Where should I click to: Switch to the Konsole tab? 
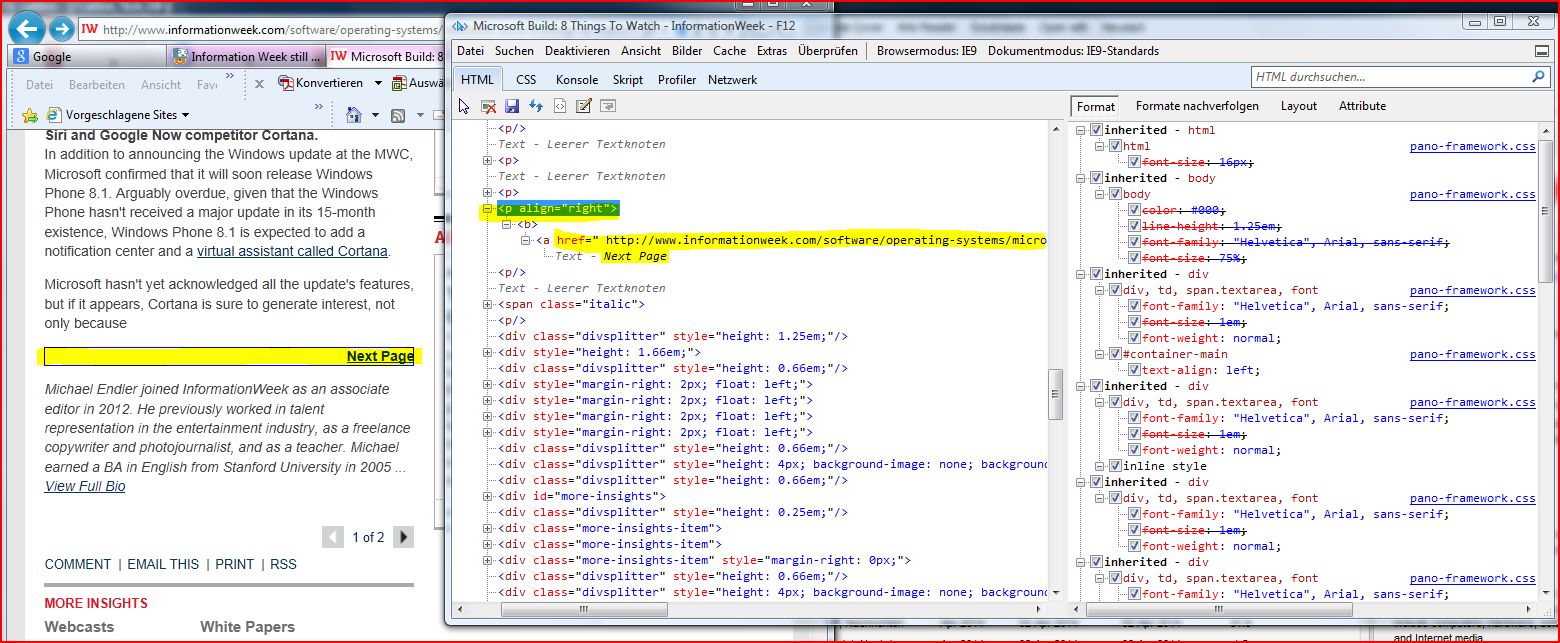tap(576, 80)
